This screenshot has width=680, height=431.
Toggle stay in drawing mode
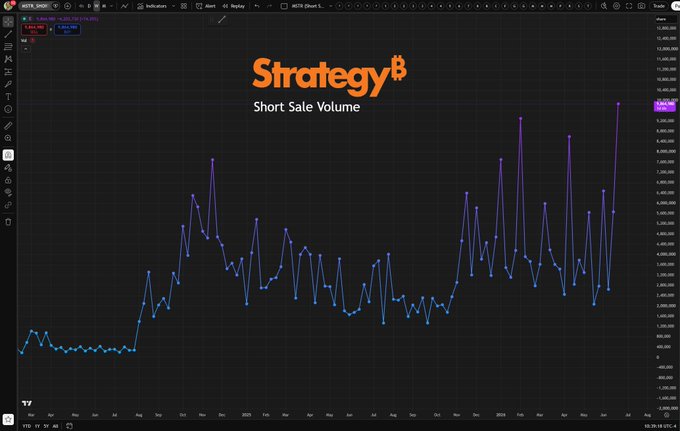click(8, 167)
